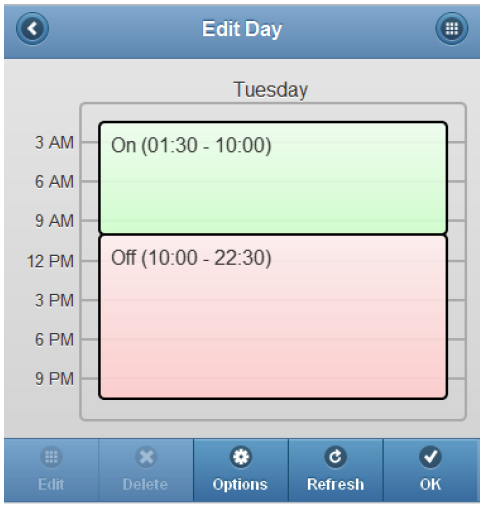Click the Options label in toolbar
485x507 pixels.
[x=240, y=484]
